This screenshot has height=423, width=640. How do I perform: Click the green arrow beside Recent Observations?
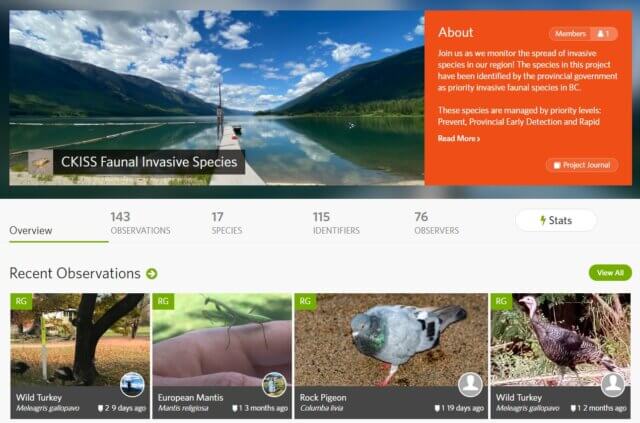151,274
